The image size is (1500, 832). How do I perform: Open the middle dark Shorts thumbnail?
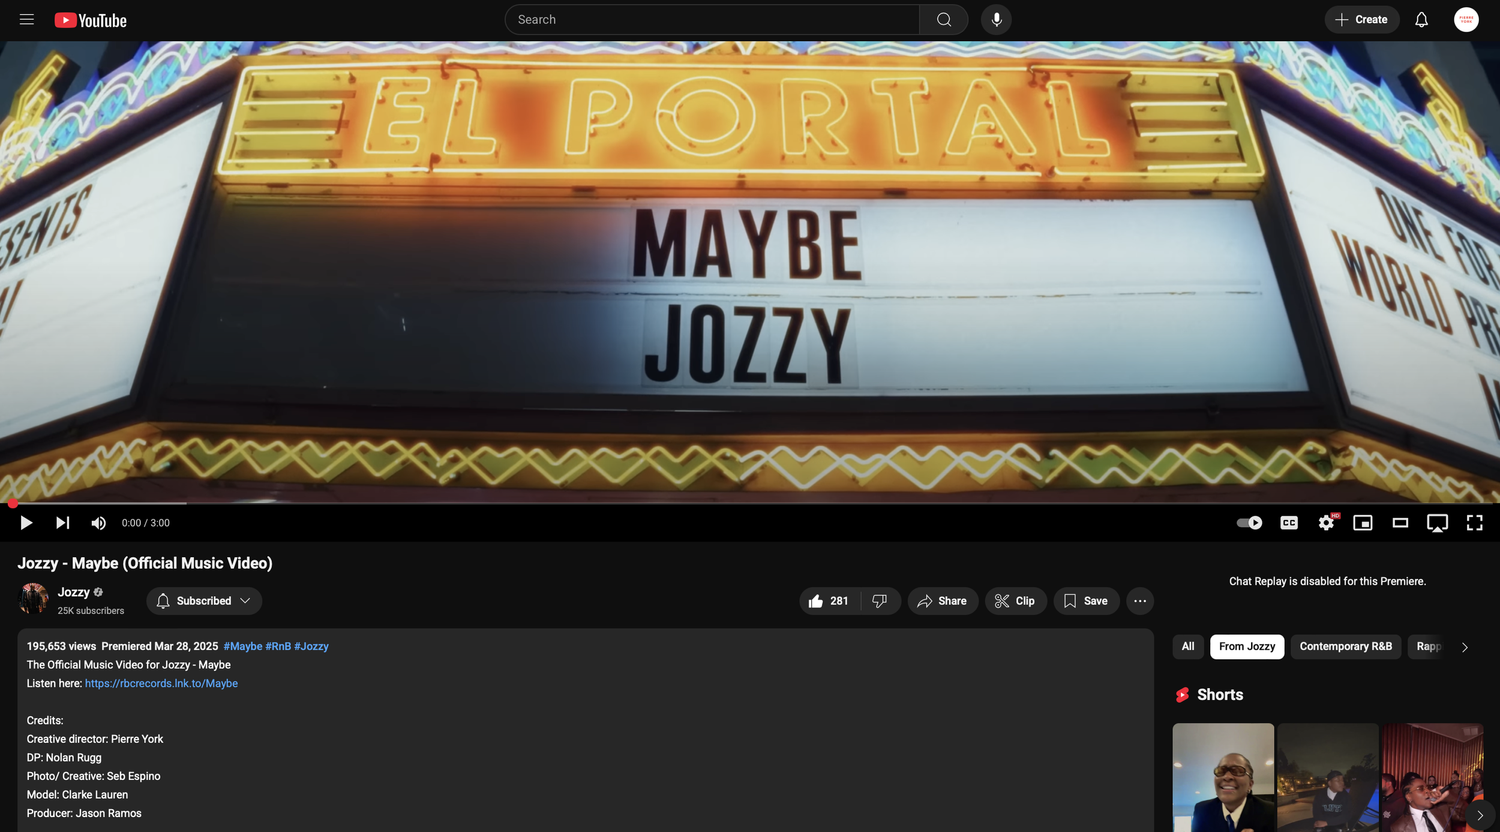point(1328,777)
